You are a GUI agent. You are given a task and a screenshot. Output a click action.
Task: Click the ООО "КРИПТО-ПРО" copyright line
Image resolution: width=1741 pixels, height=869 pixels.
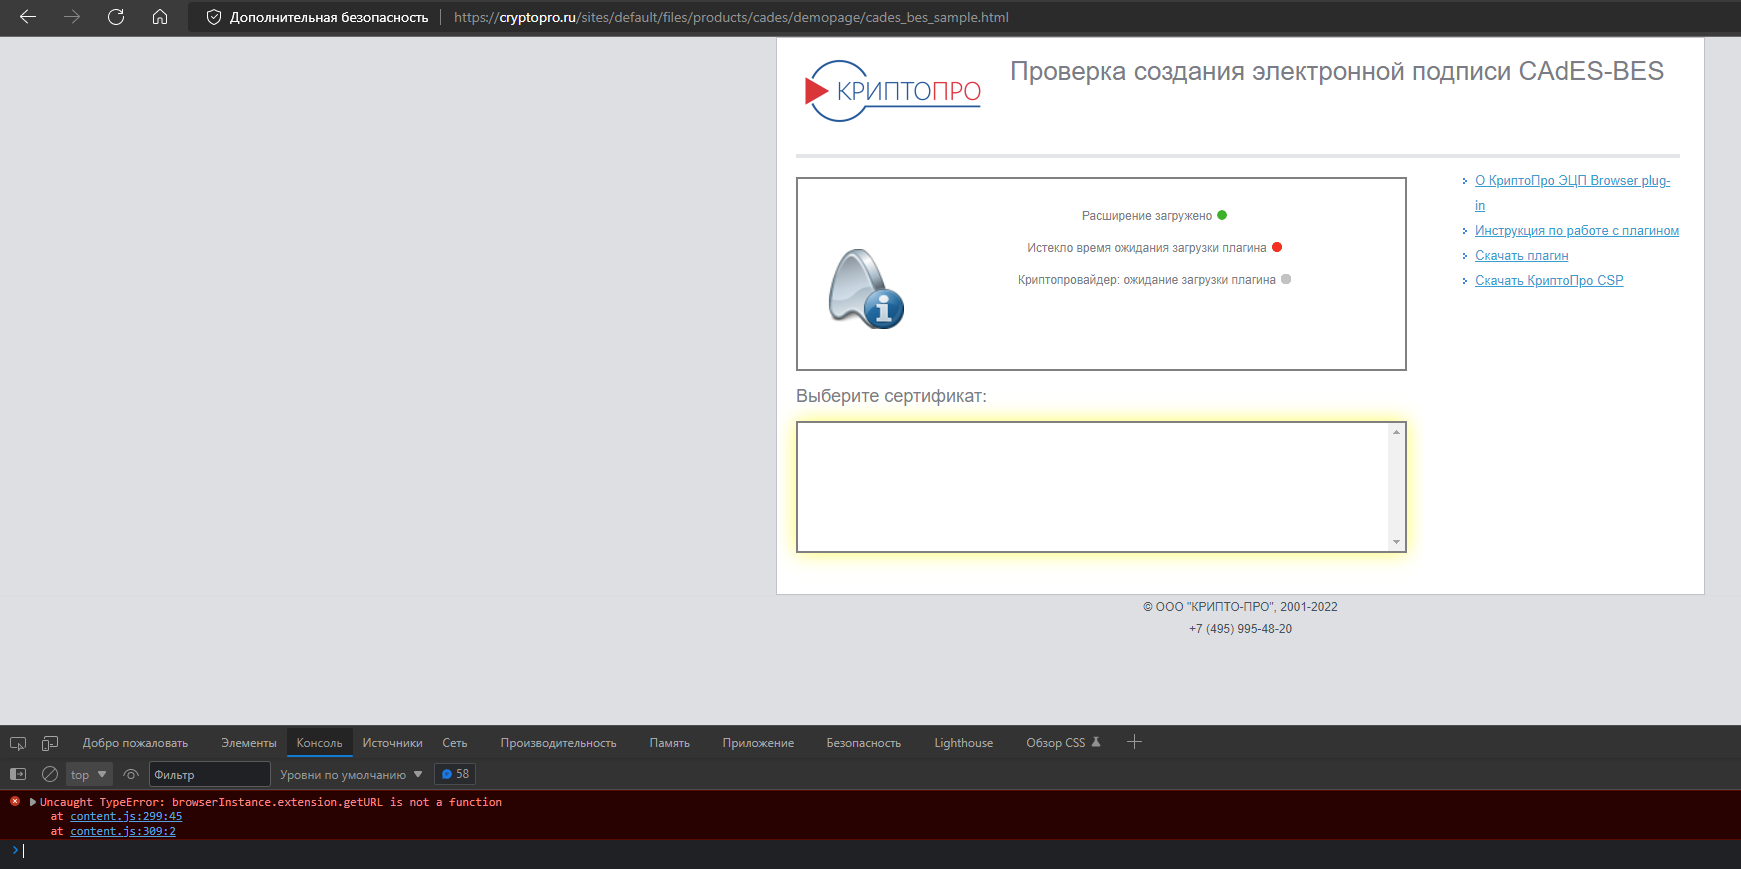tap(1240, 607)
